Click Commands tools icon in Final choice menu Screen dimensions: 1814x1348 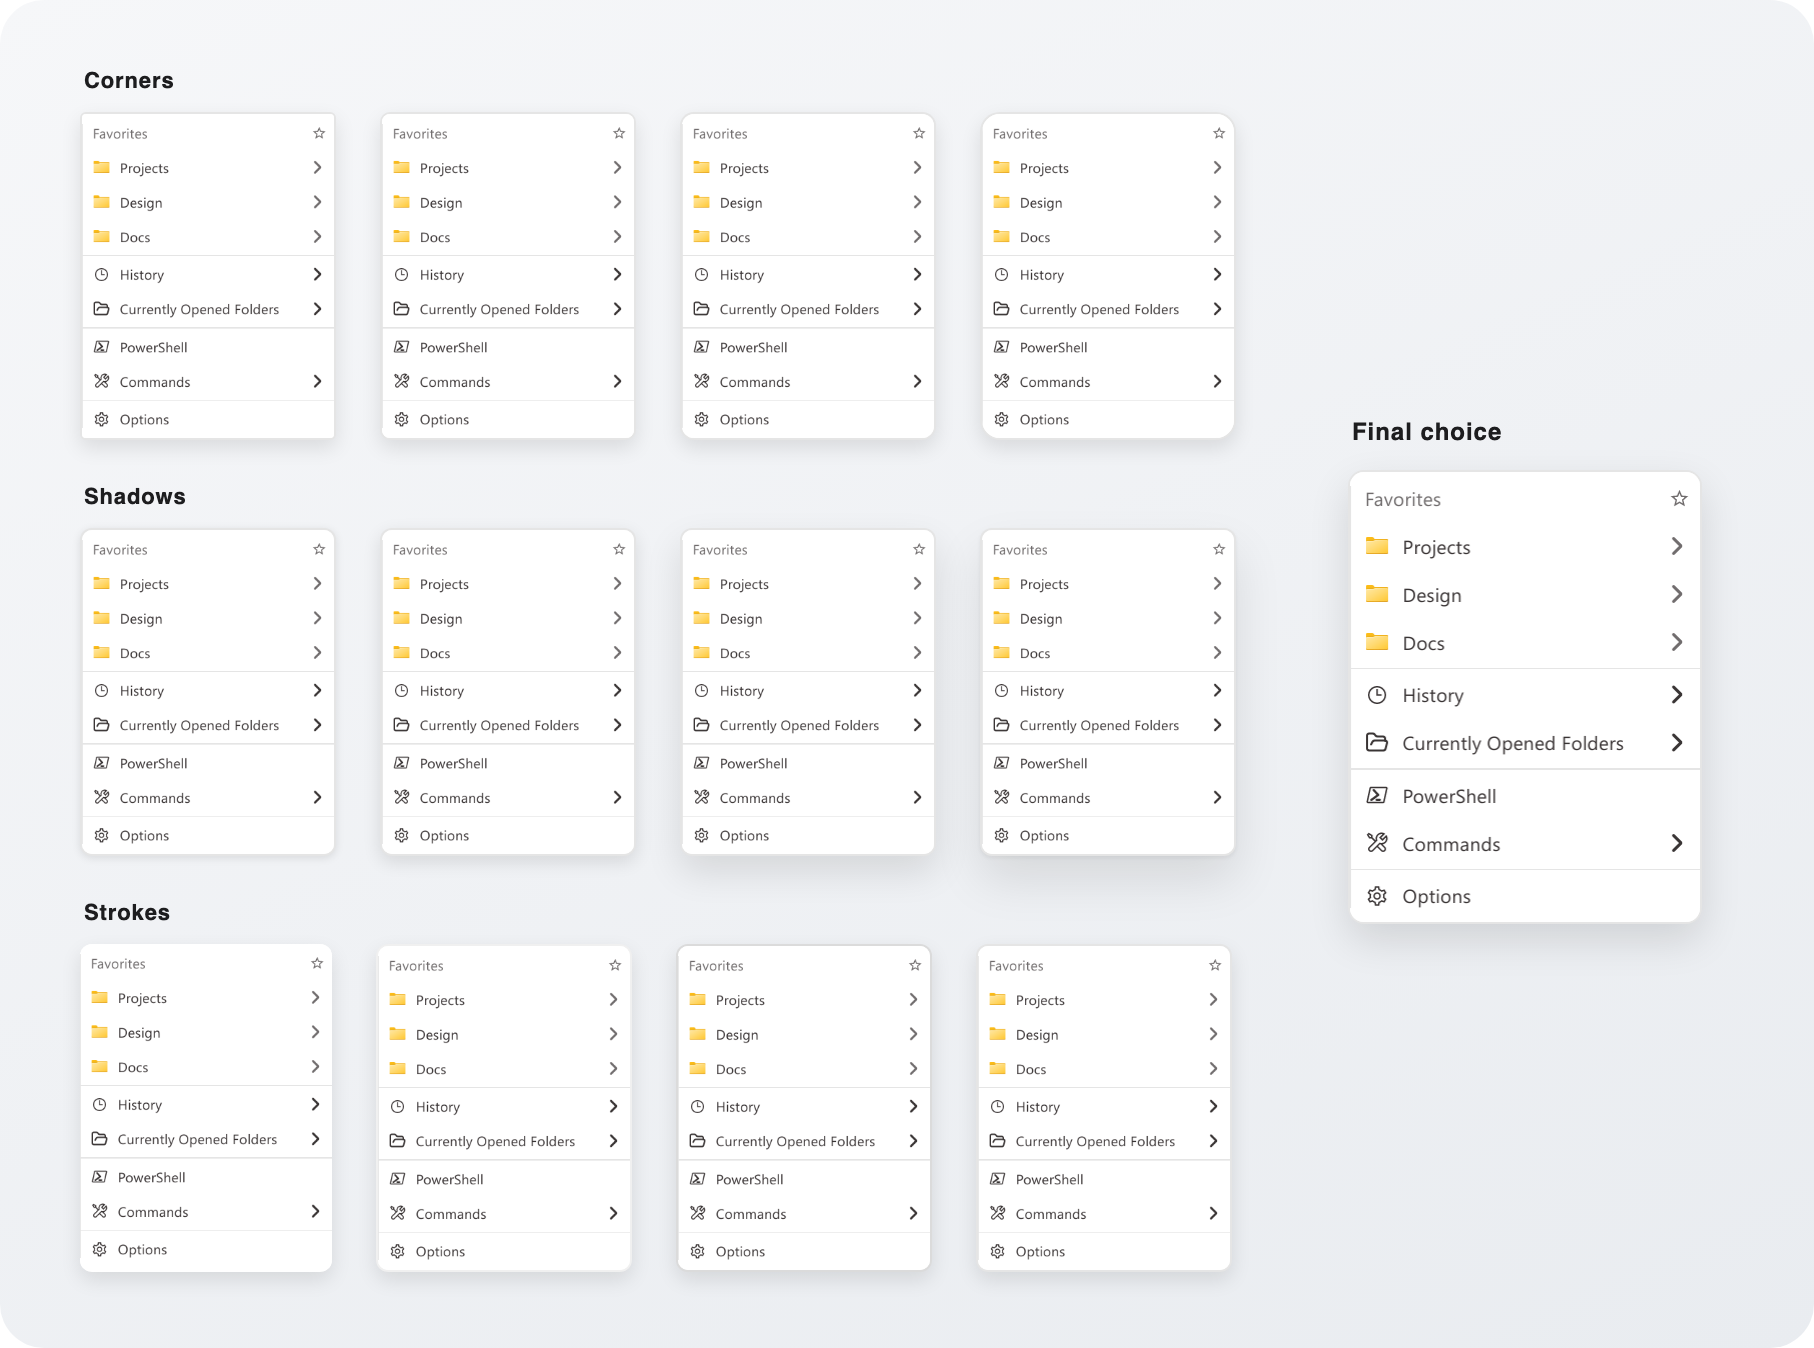[1377, 843]
